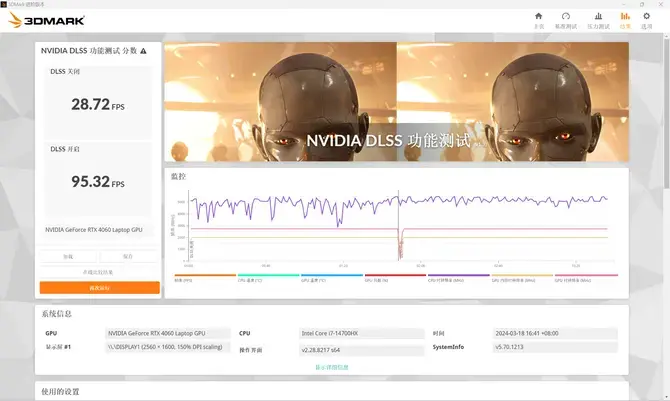
Task: Click the warning triangle beside DLSS score title
Action: click(x=143, y=51)
